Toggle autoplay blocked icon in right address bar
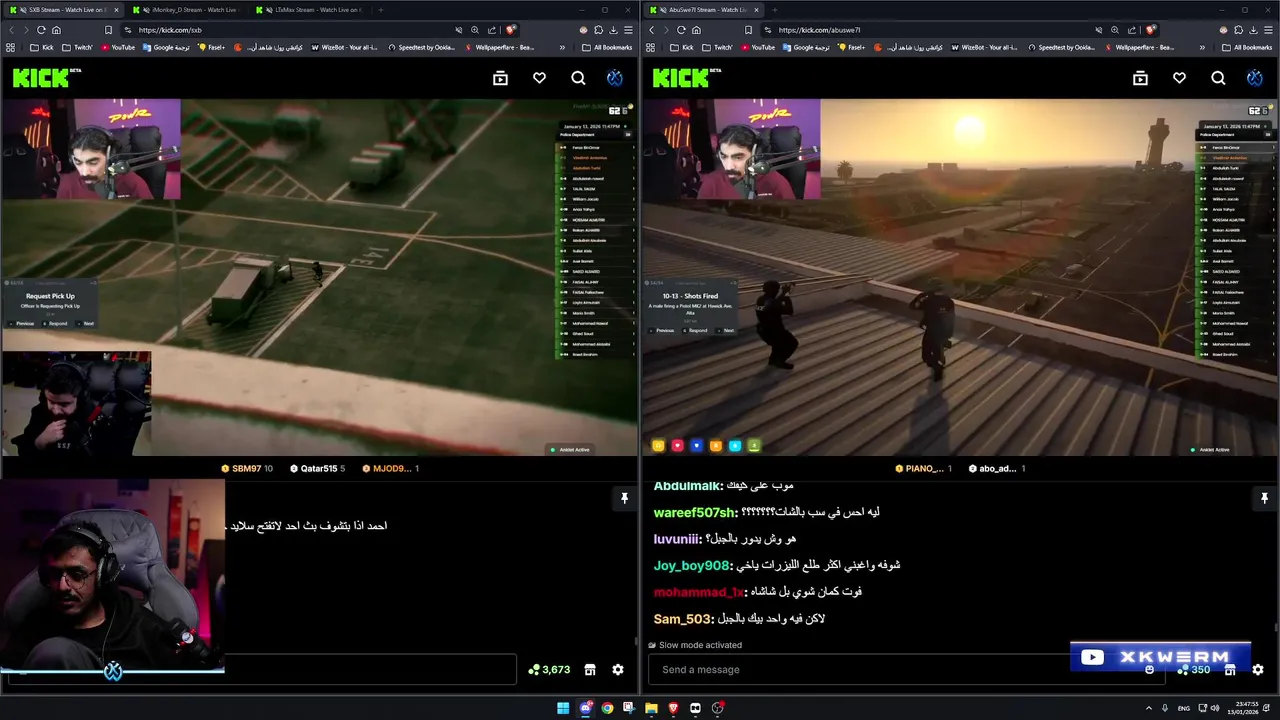The width and height of the screenshot is (1280, 720). [x=1099, y=30]
